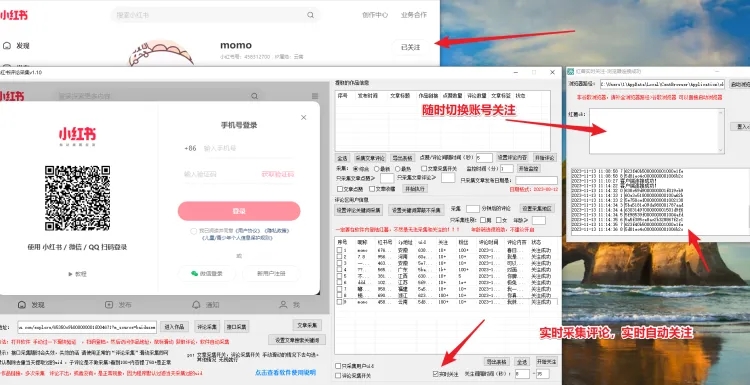Screen dimensions: 750x385
Task: Open 创作中心 in the top Xiaohongshu header
Action: (x=375, y=15)
